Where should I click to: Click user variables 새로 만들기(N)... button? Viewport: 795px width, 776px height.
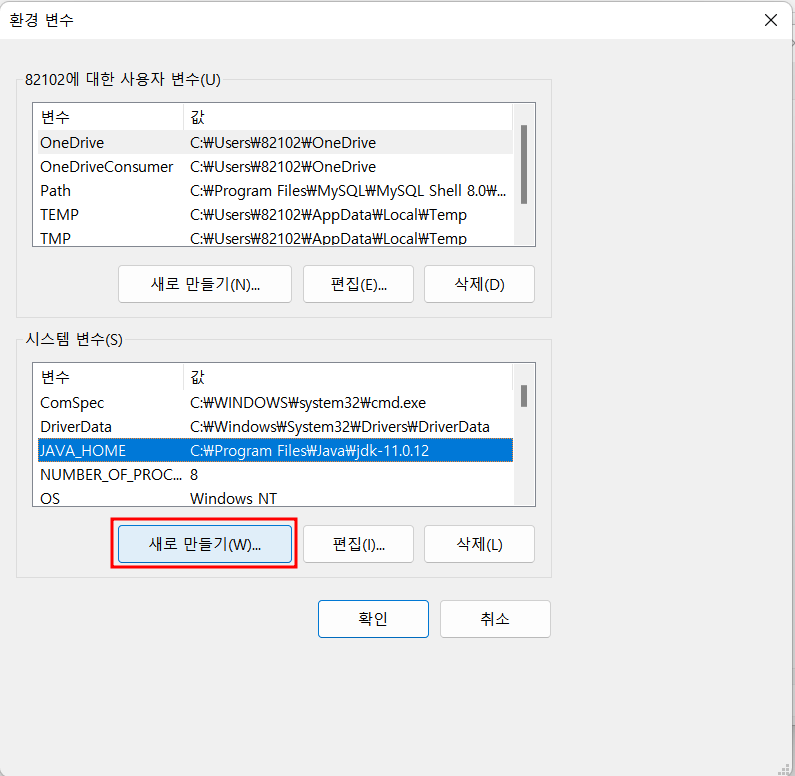(x=205, y=284)
